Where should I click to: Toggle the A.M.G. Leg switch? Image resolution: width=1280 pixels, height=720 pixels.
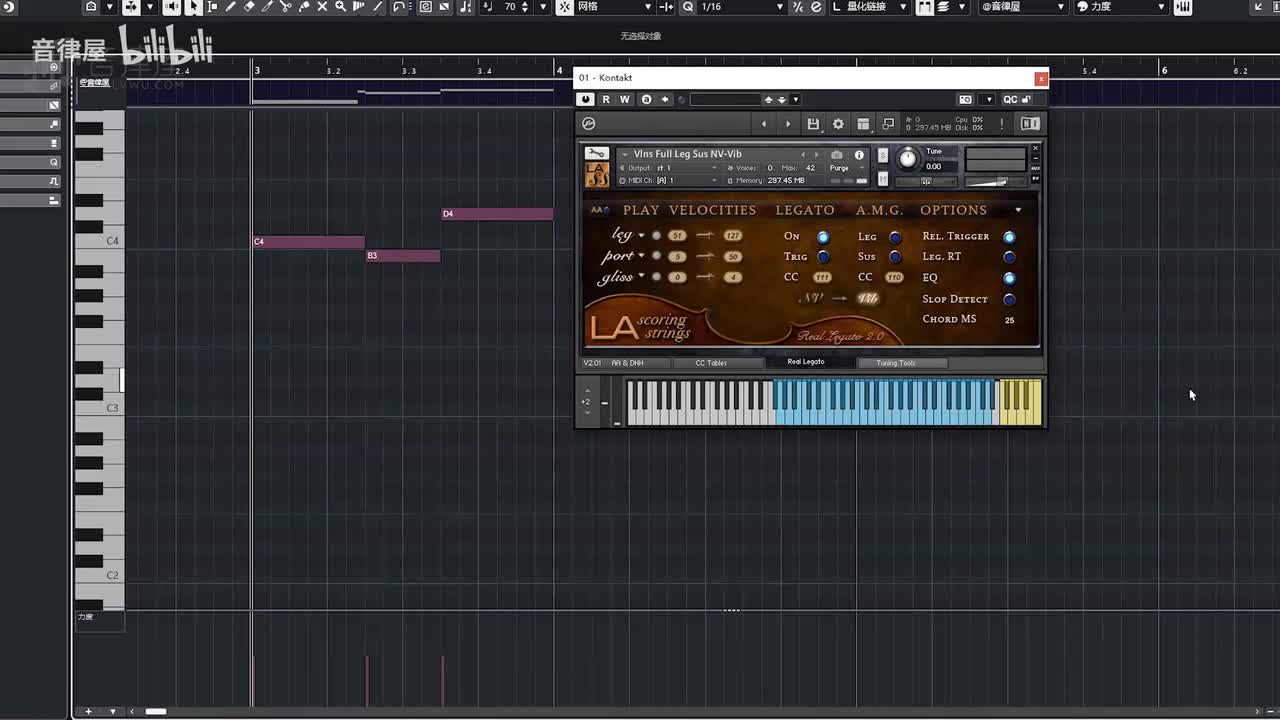click(x=895, y=237)
